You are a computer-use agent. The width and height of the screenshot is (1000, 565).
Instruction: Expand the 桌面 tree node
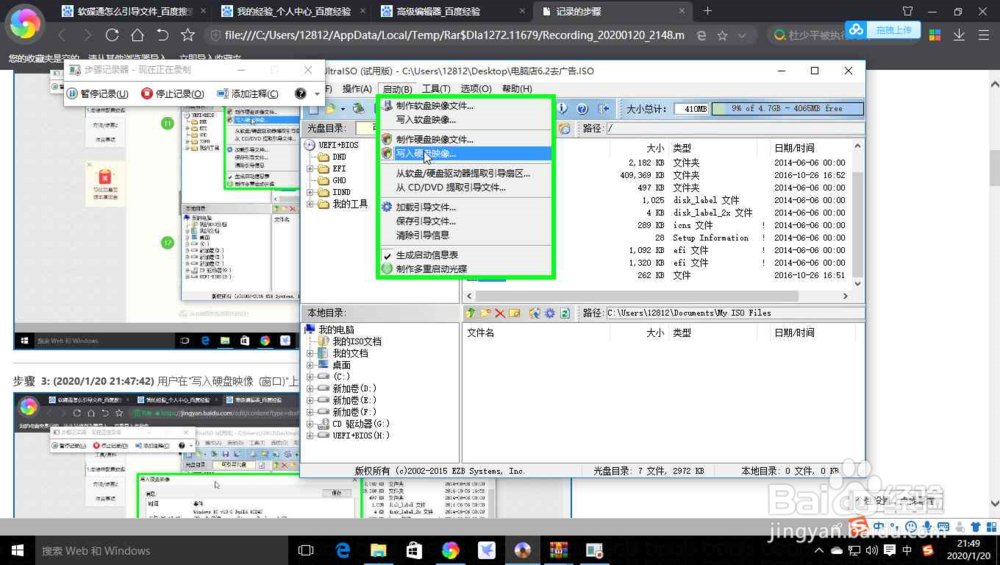point(311,365)
